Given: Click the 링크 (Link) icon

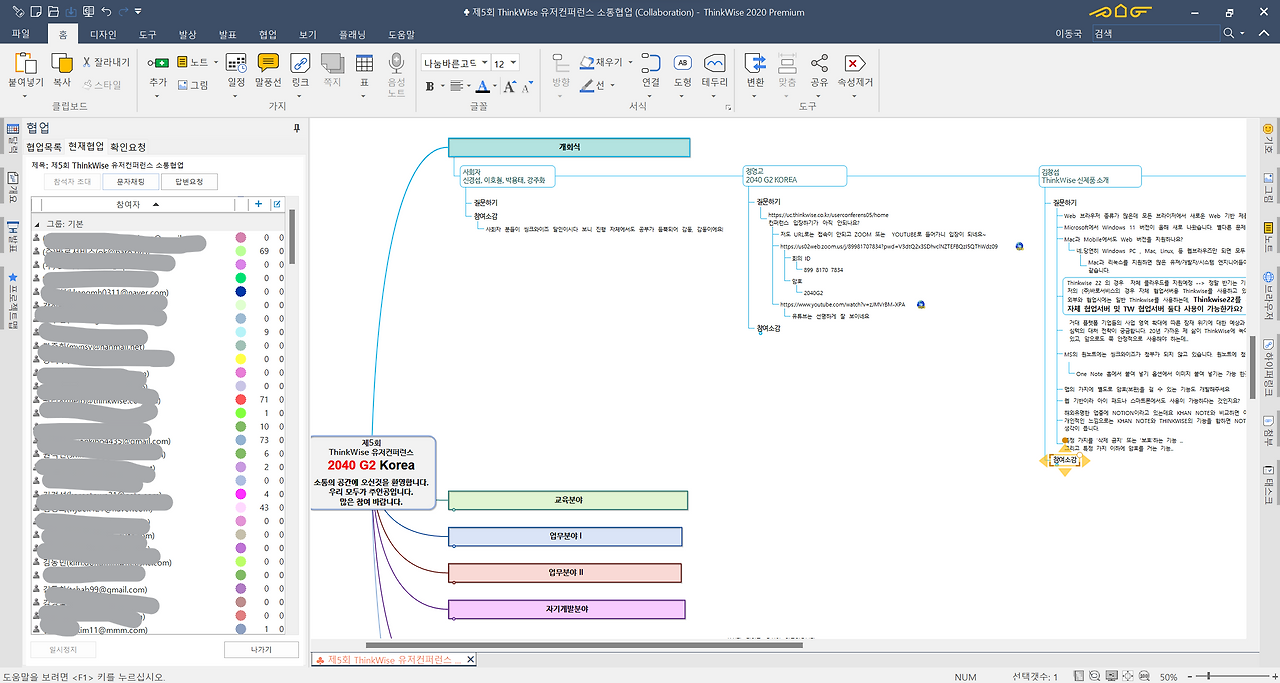Looking at the screenshot, I should click(x=300, y=64).
